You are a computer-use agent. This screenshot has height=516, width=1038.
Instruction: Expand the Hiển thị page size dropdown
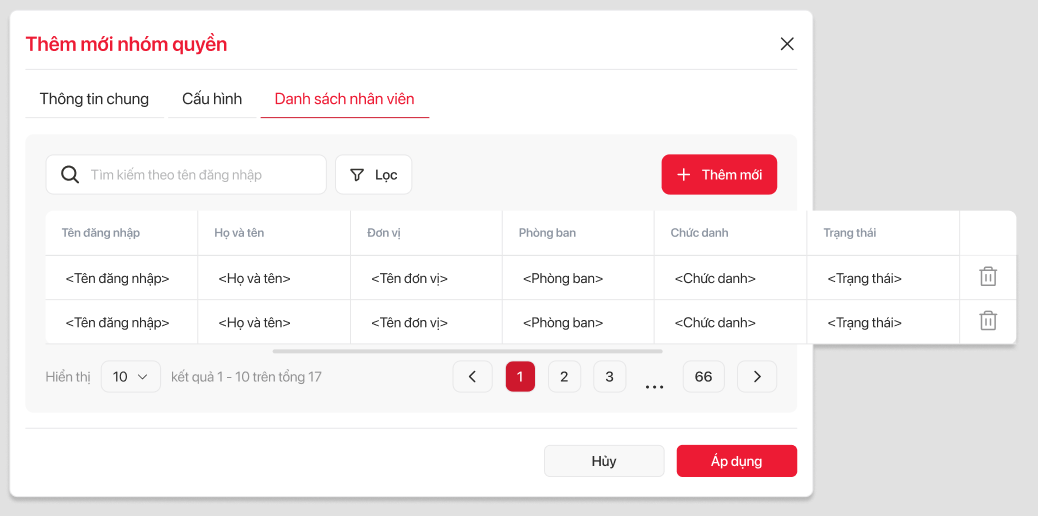click(x=131, y=377)
